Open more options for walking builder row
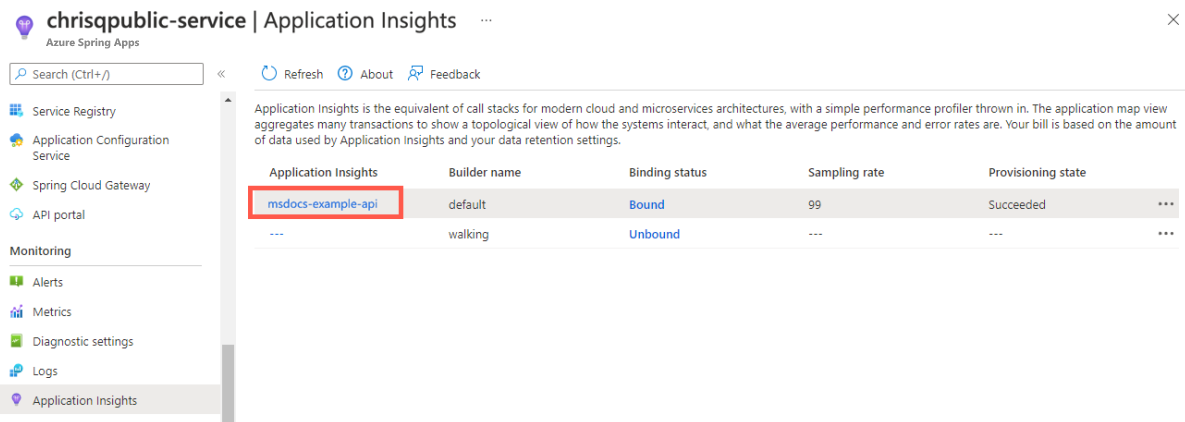 tap(1165, 234)
